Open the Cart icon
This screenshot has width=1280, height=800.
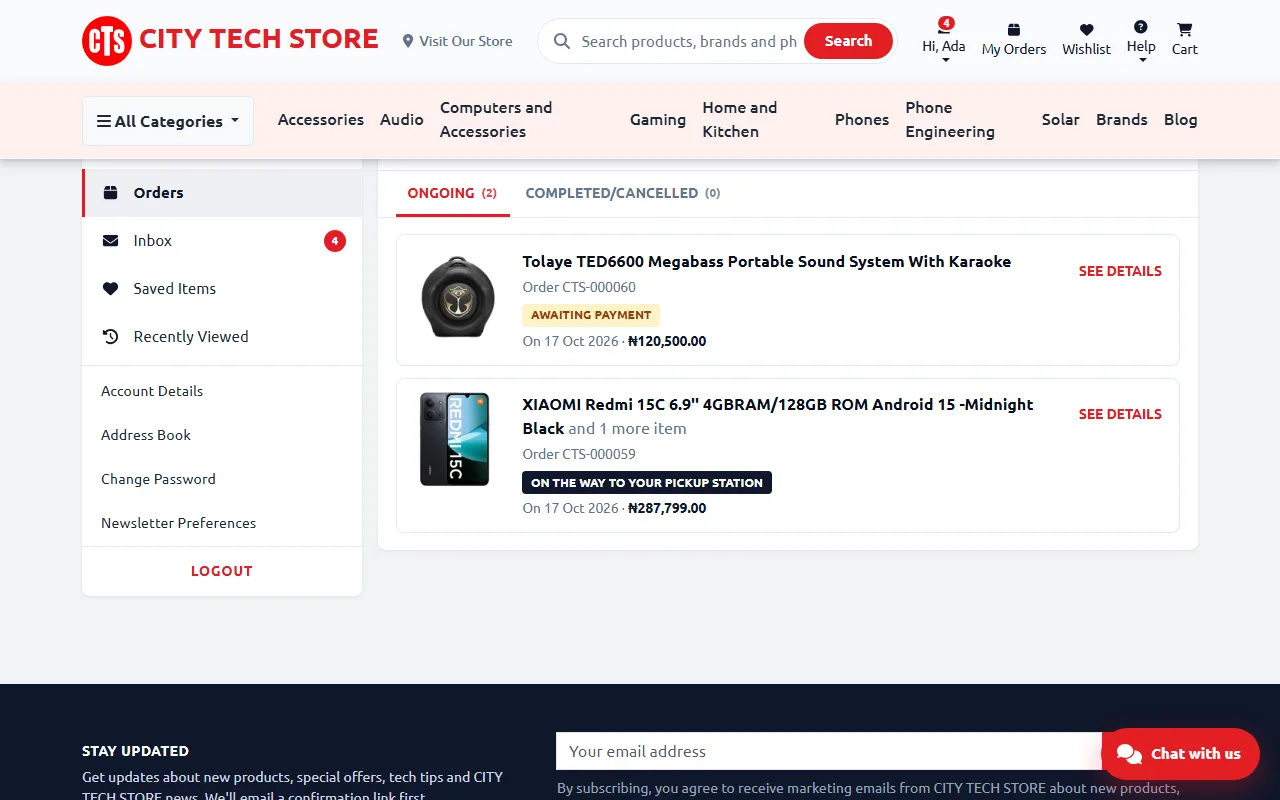pyautogui.click(x=1185, y=30)
